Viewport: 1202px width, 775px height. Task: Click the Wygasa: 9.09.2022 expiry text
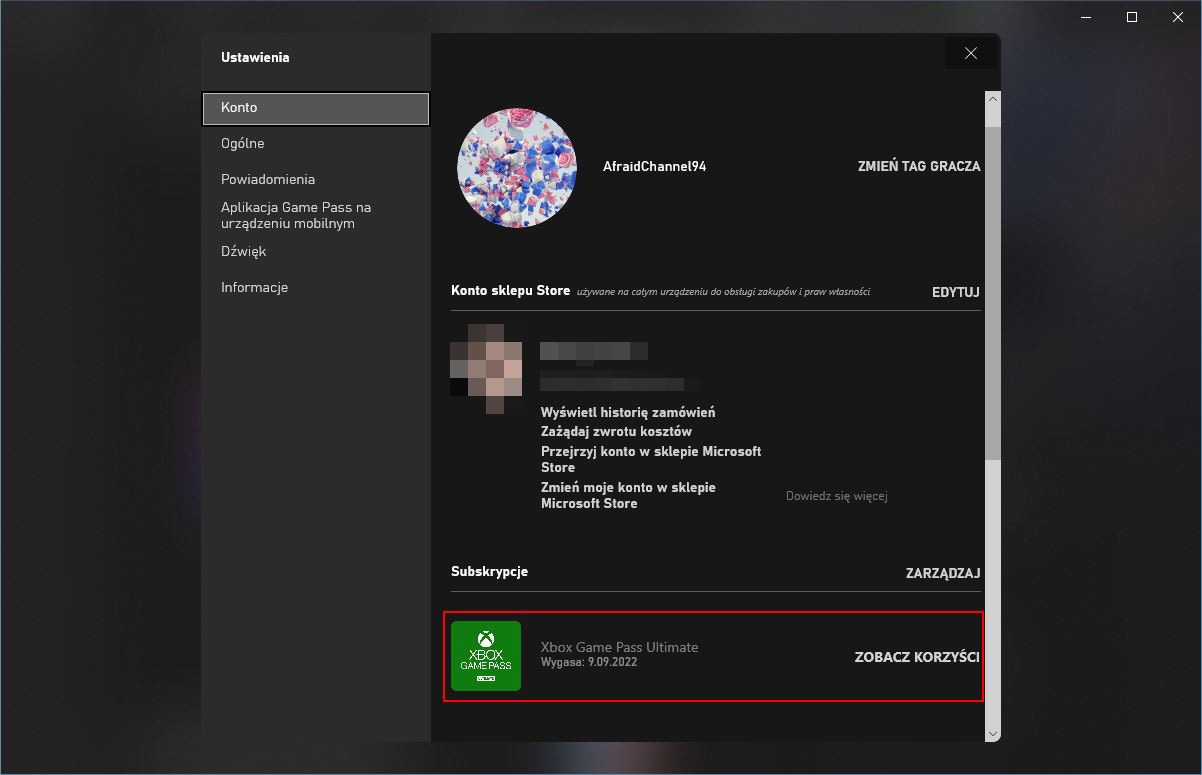pyautogui.click(x=589, y=662)
